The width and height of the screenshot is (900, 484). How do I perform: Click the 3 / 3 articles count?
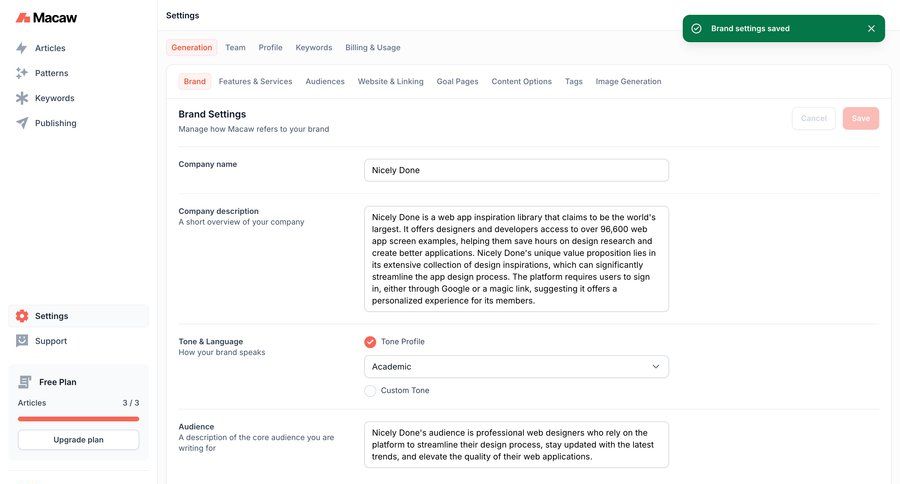(131, 403)
